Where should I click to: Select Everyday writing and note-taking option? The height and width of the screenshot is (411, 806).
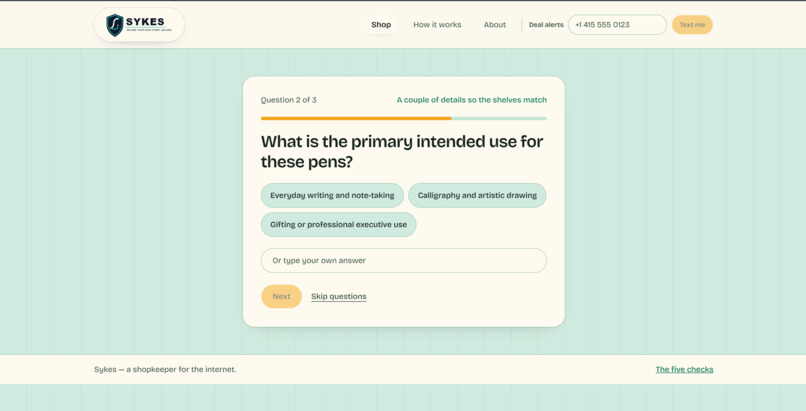[x=332, y=195]
